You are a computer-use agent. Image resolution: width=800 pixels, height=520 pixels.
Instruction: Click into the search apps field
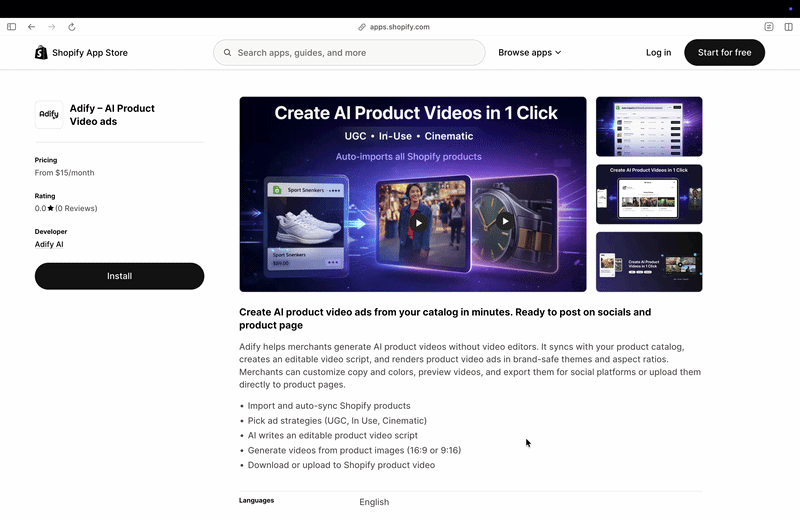(349, 53)
